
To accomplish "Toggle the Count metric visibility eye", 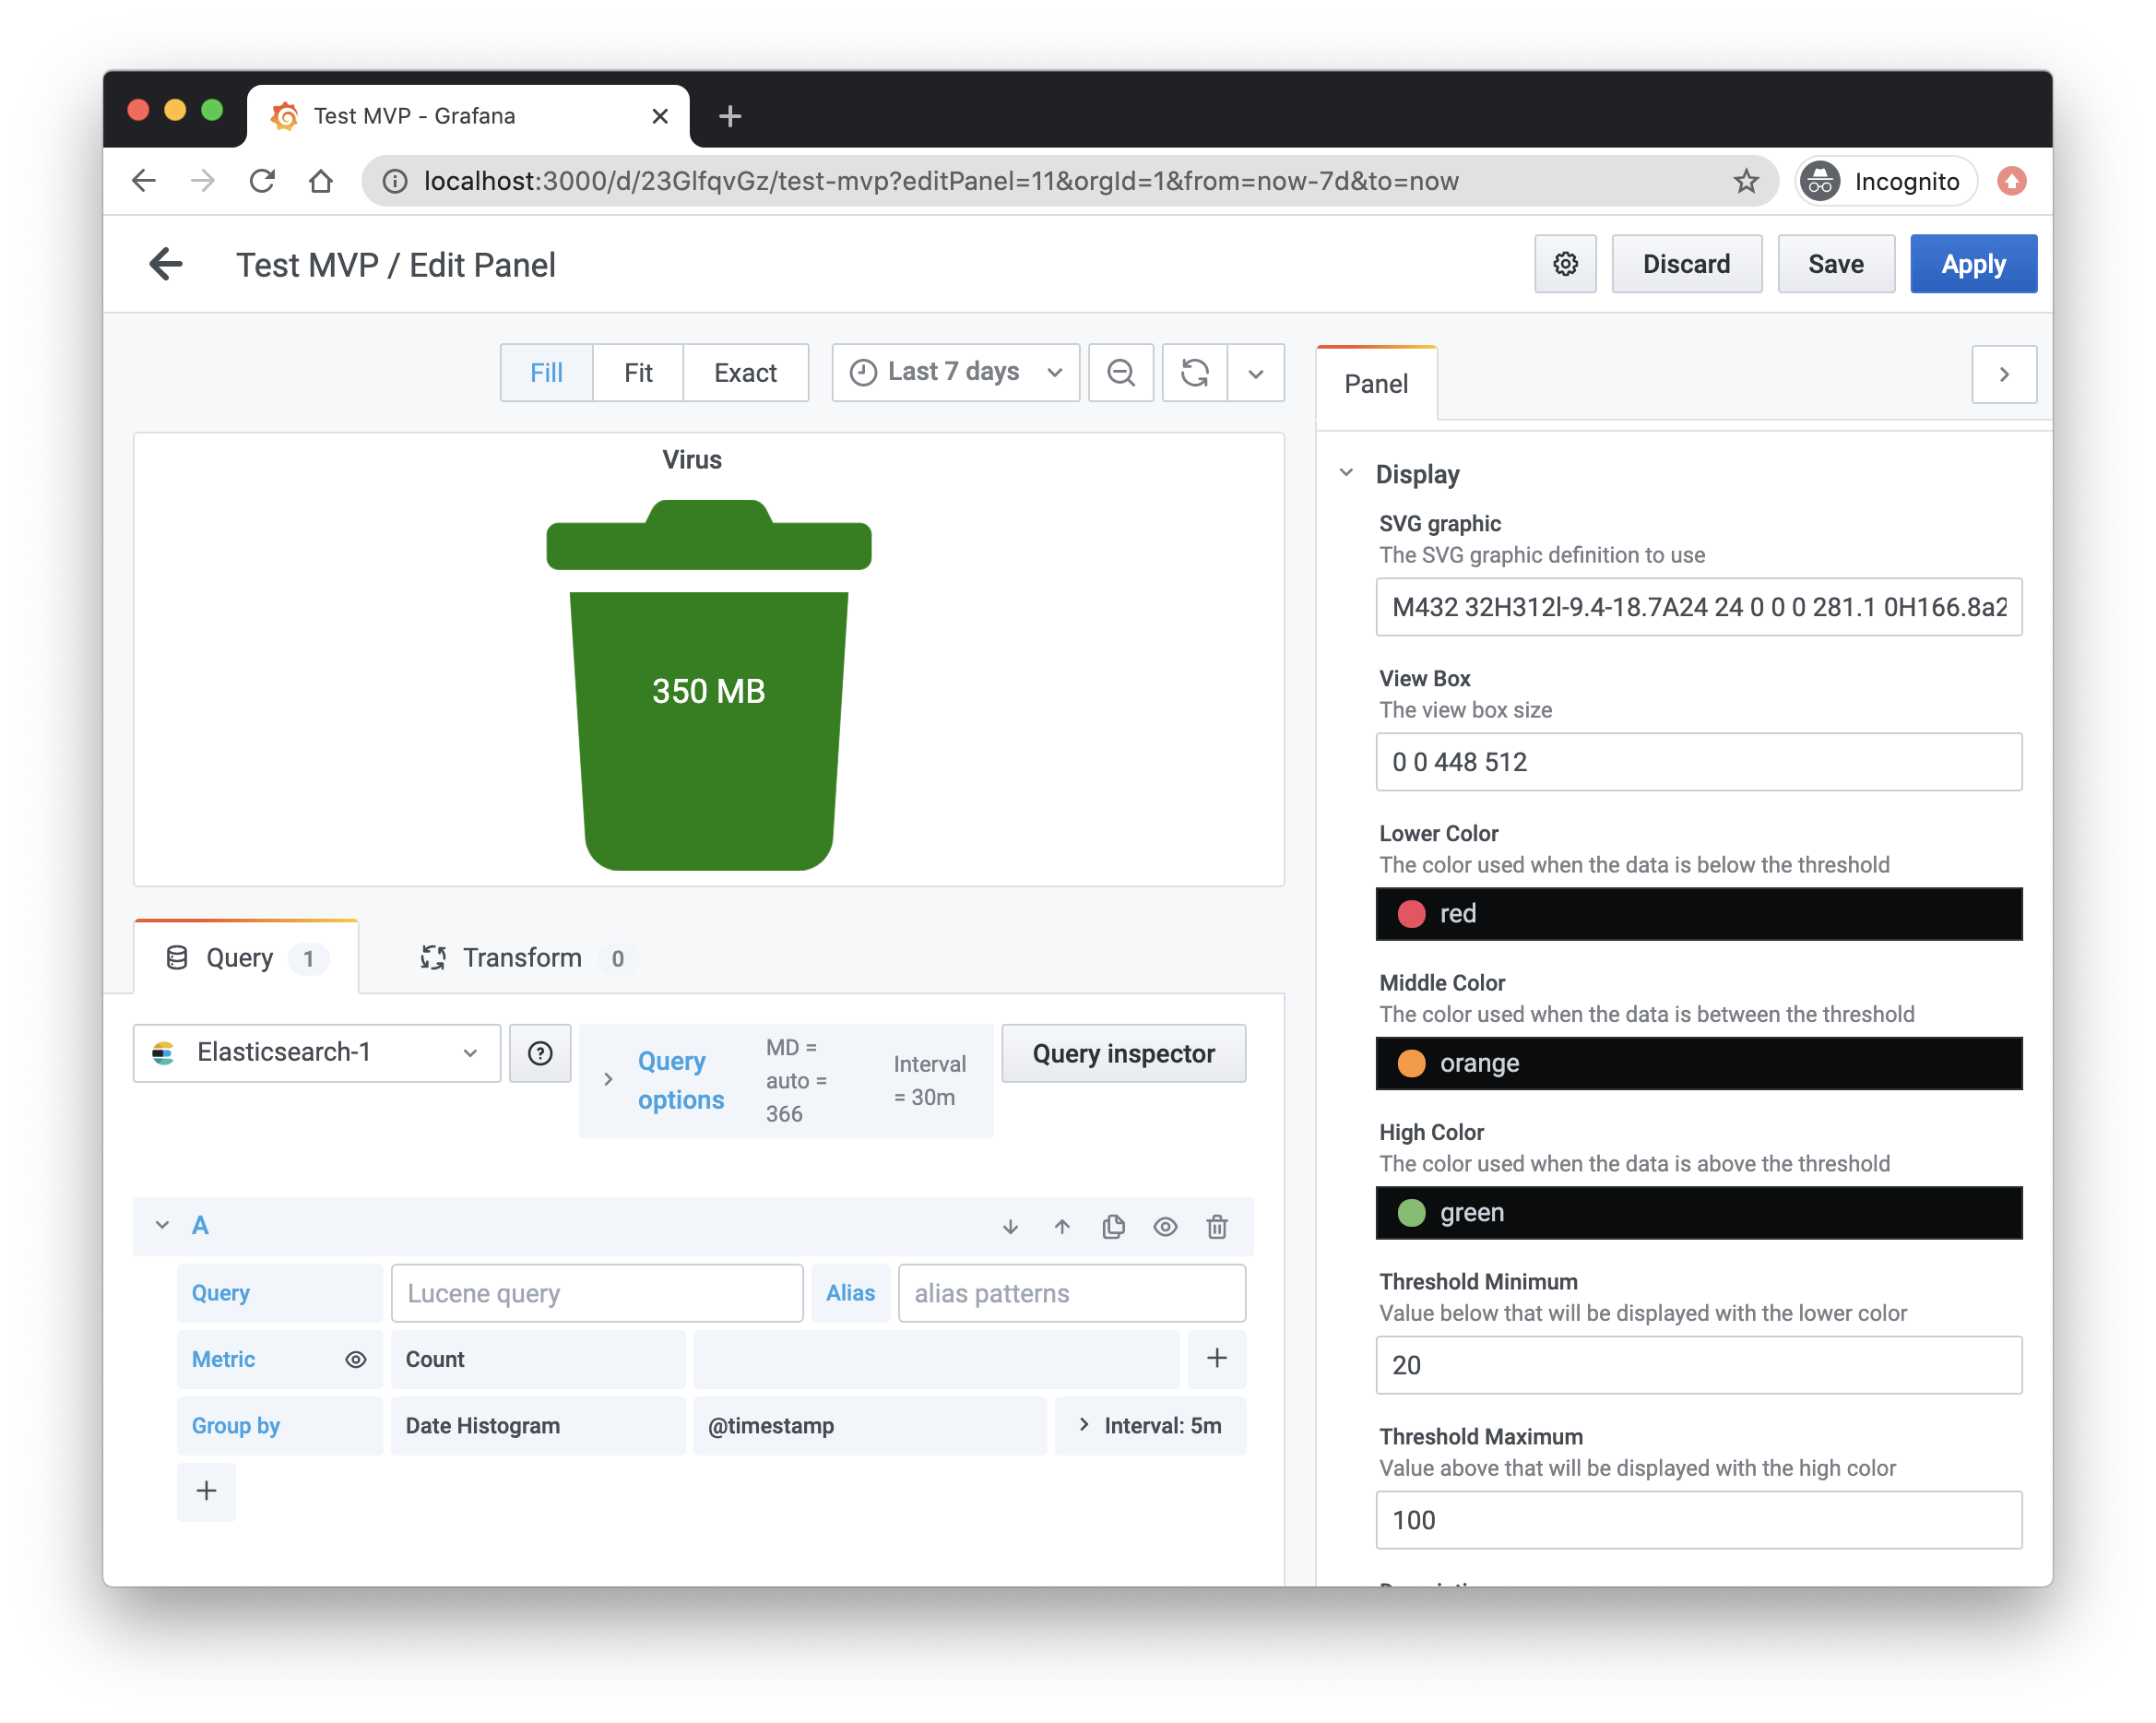I will tap(356, 1359).
